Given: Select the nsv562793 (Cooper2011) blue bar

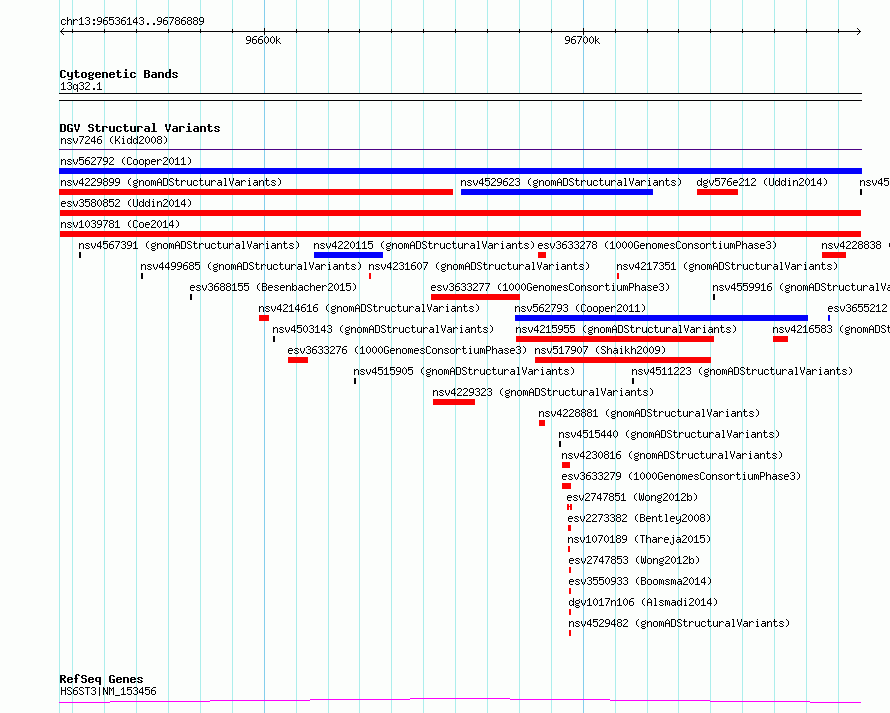Looking at the screenshot, I should coord(661,318).
